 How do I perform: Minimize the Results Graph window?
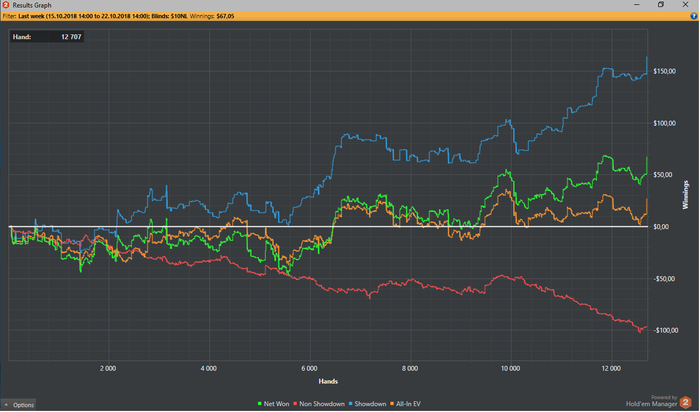637,5
